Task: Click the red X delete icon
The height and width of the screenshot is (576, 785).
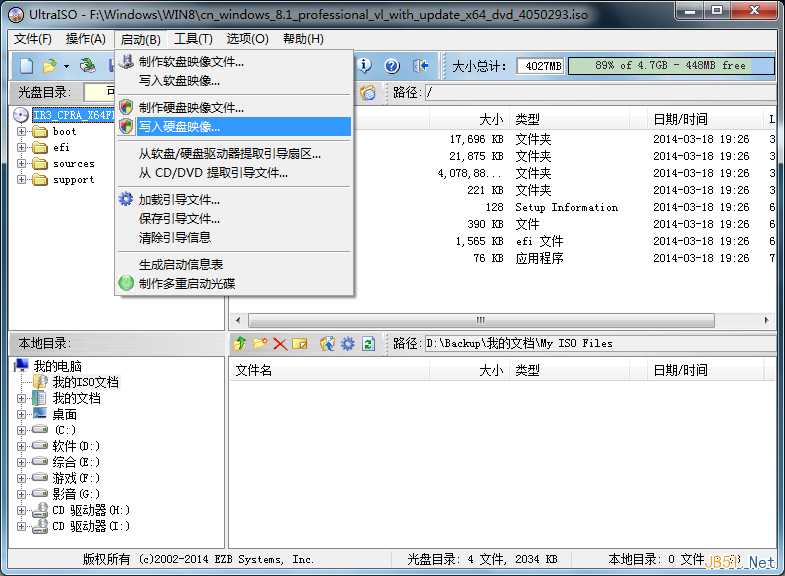Action: (280, 344)
